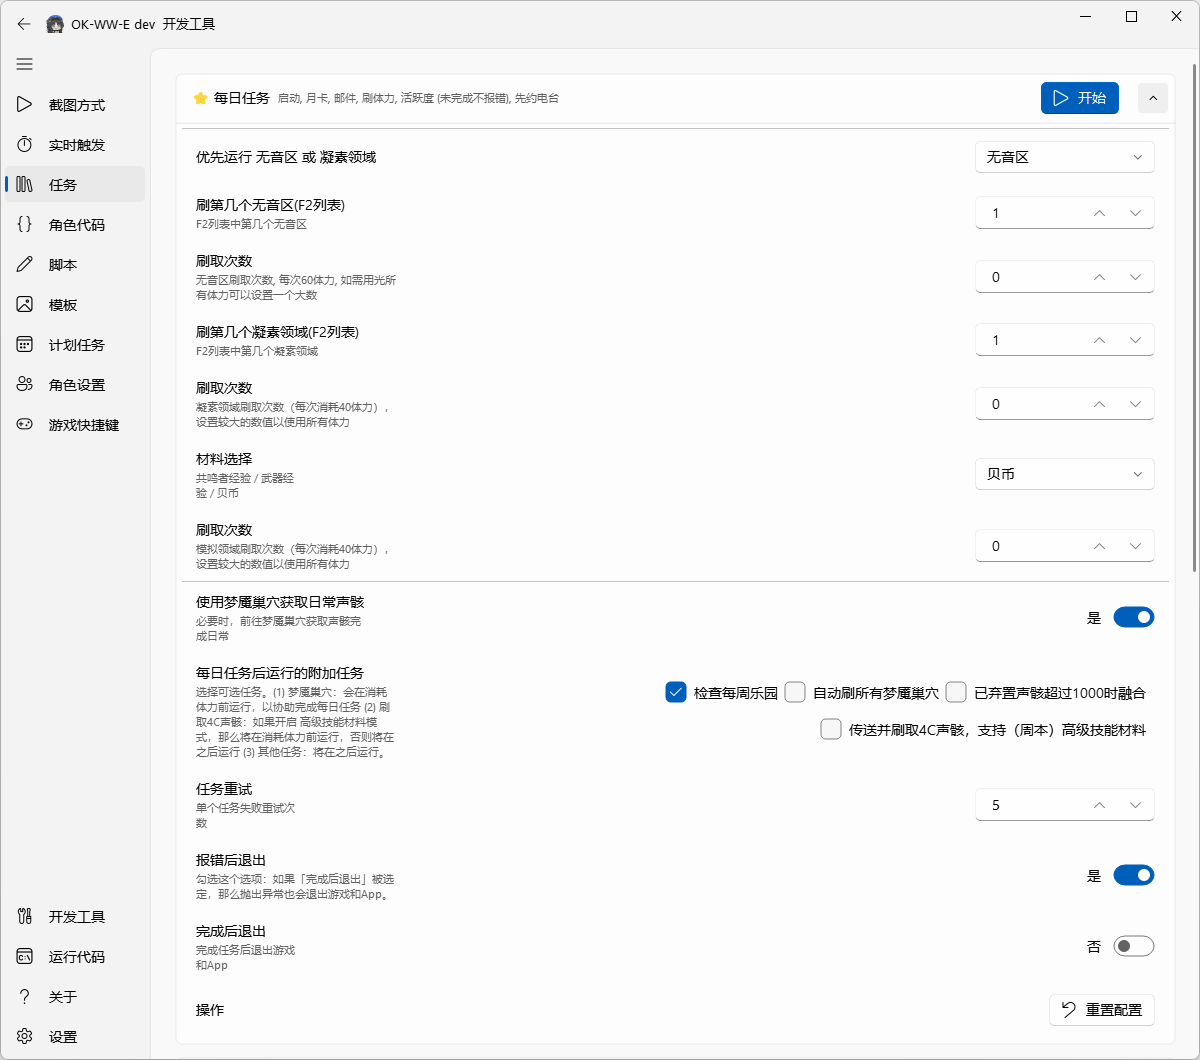Go to the 角色设置 menu item
1200x1060 pixels.
[x=75, y=385]
